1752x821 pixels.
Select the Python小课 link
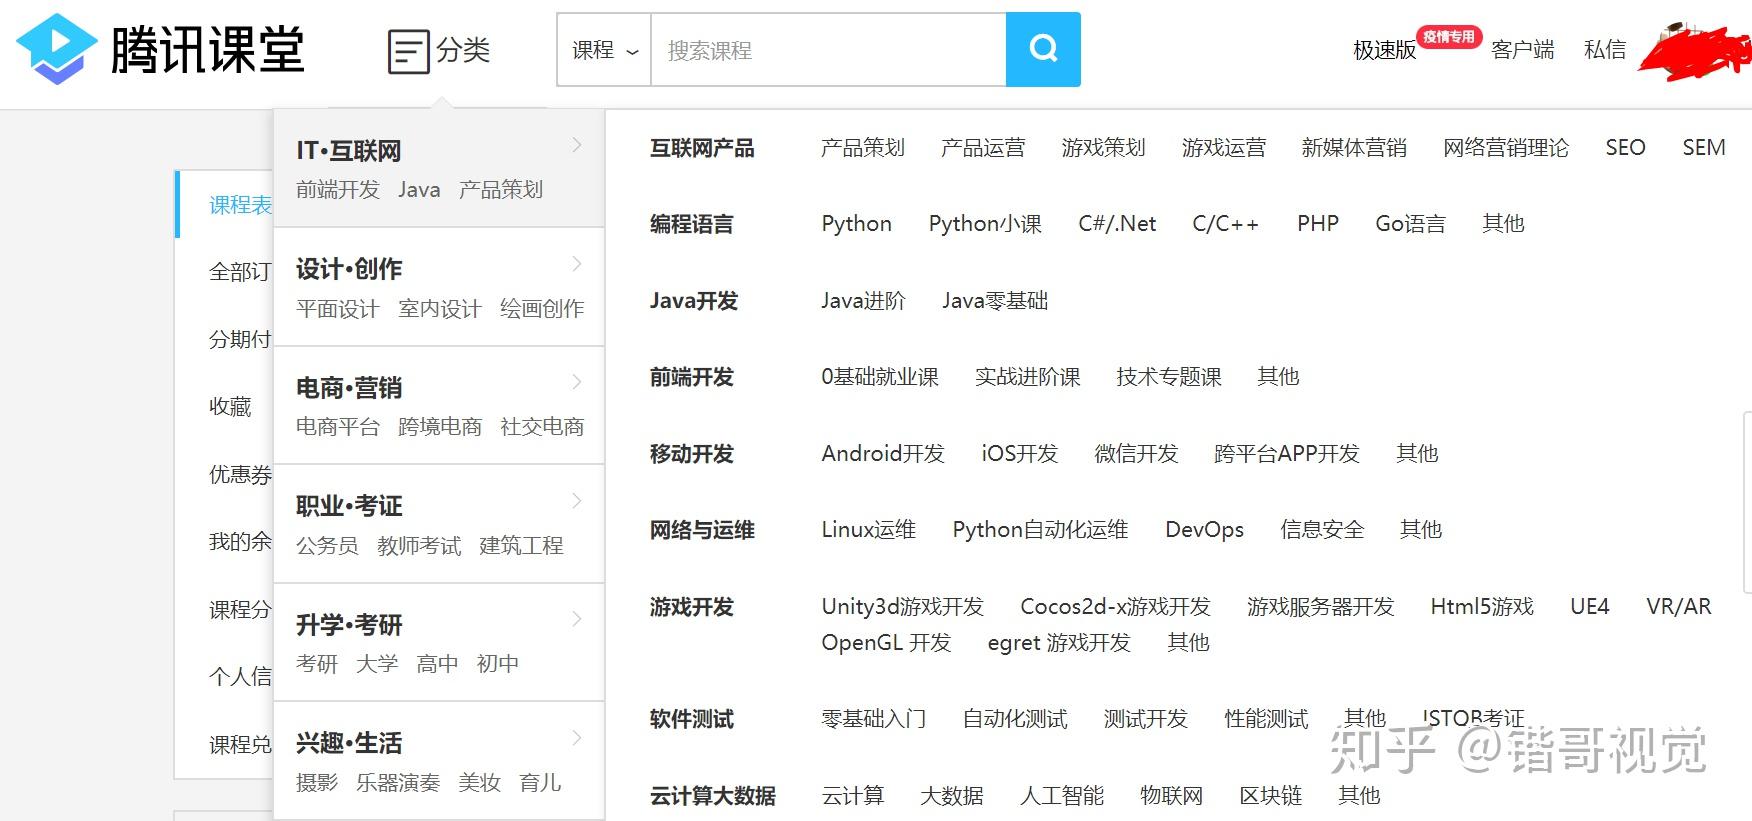coord(985,224)
